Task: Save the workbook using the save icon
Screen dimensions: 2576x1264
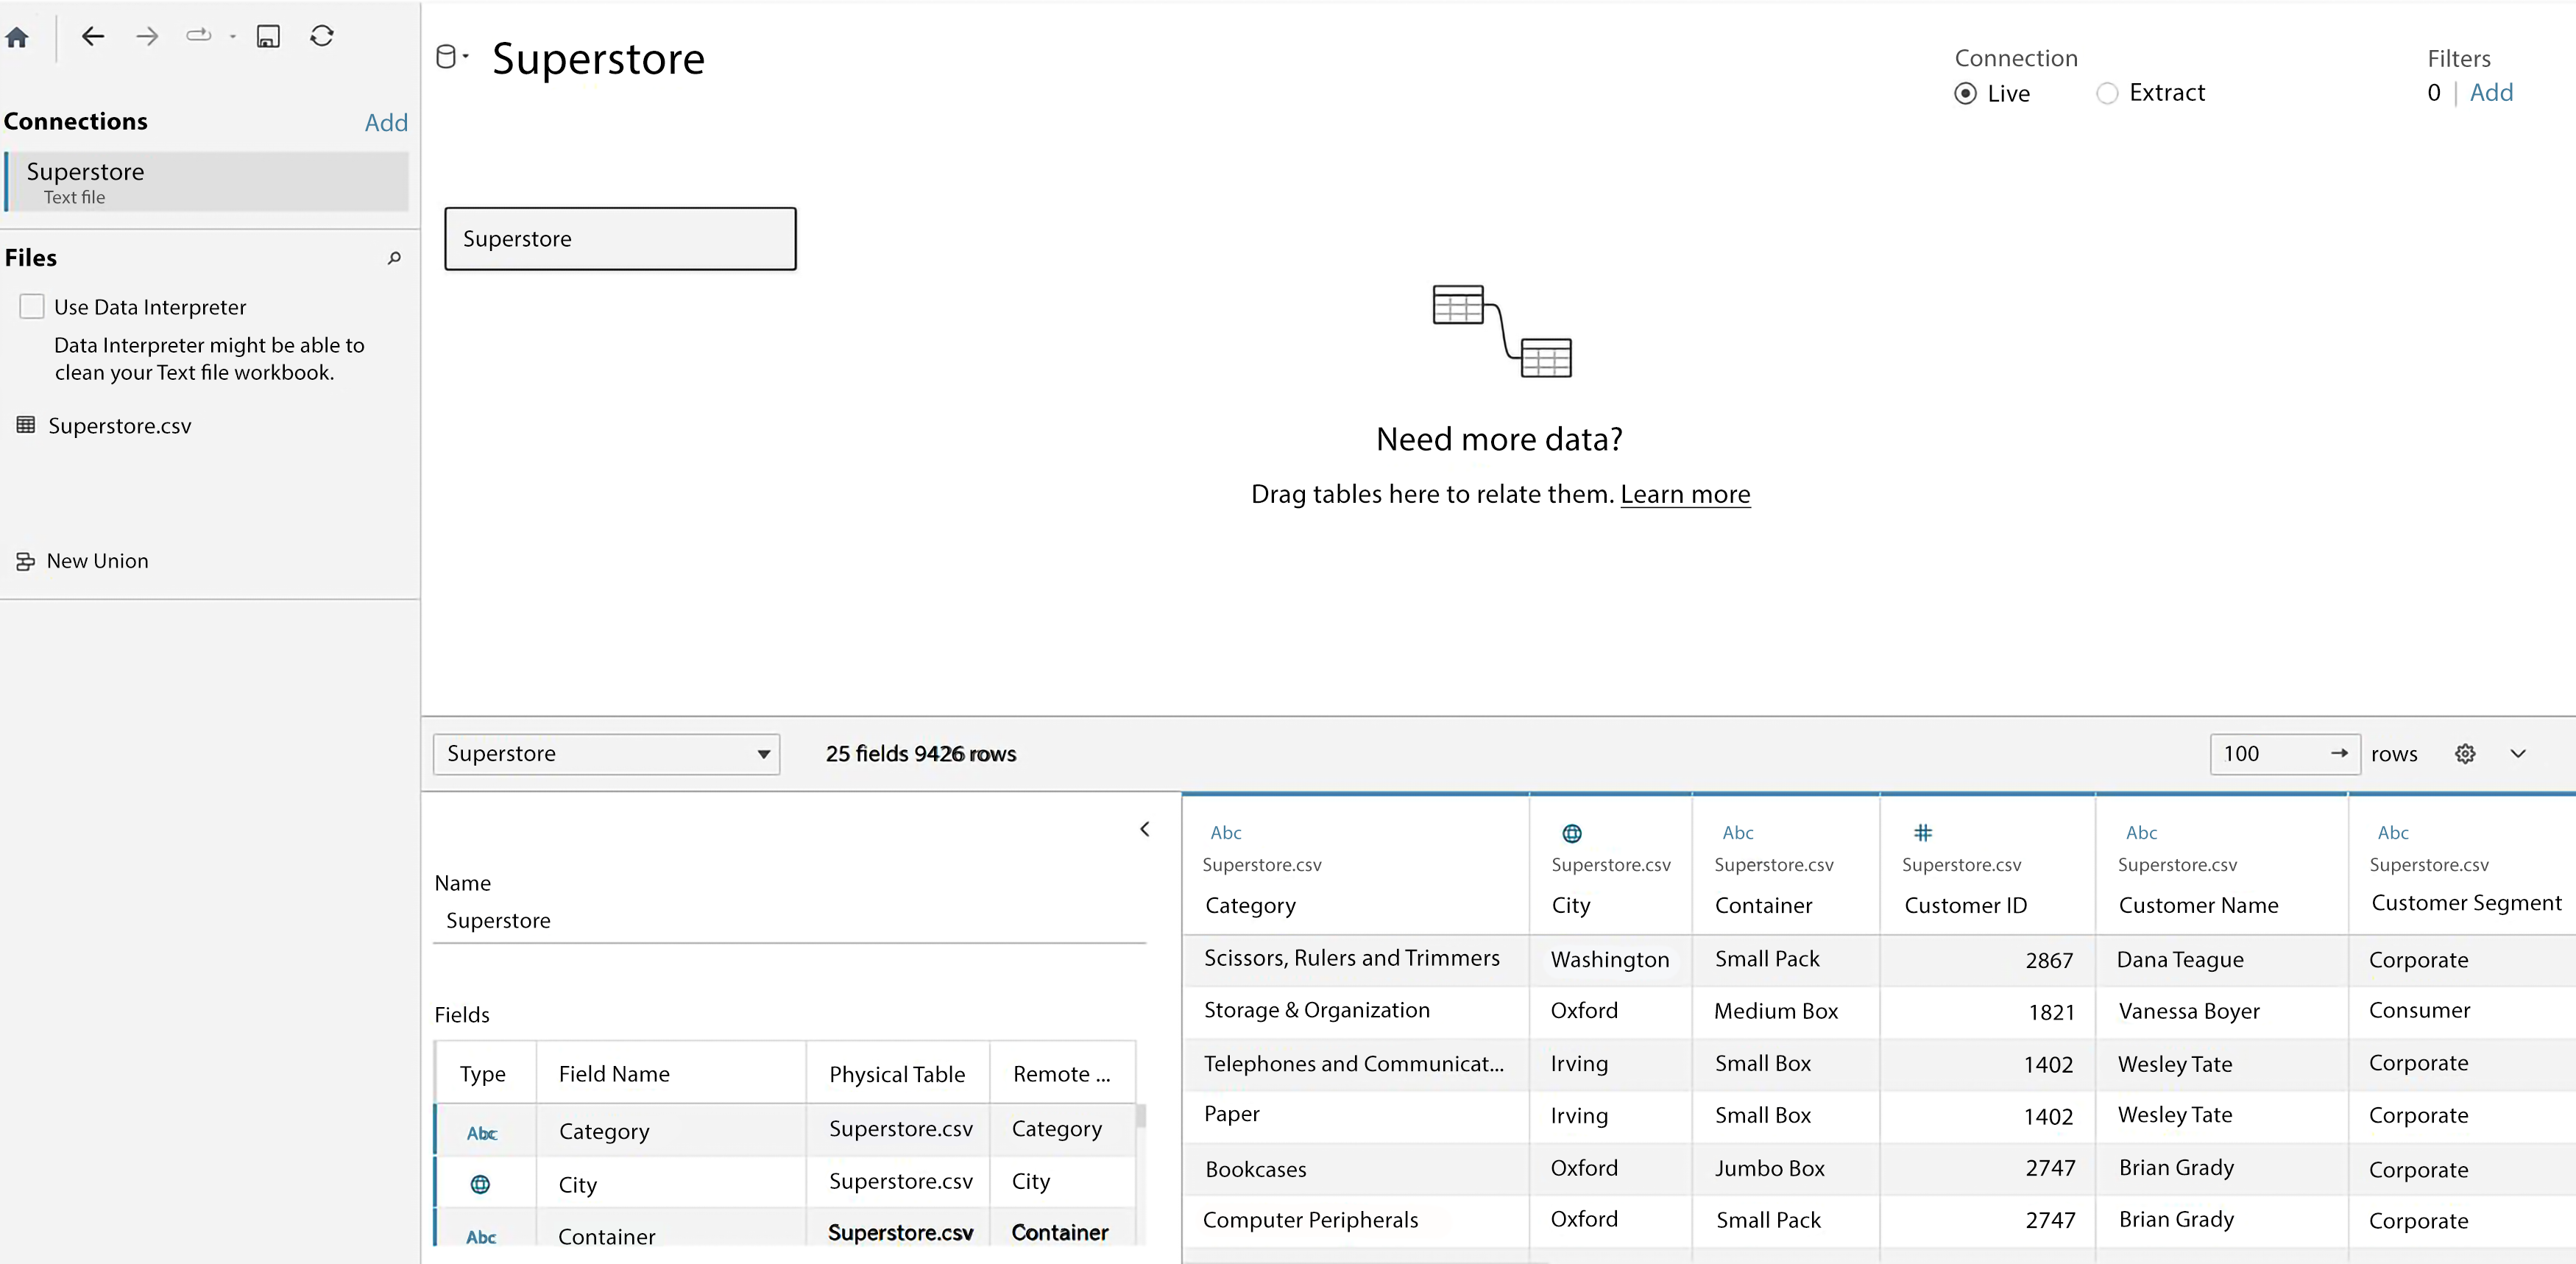Action: [x=268, y=37]
